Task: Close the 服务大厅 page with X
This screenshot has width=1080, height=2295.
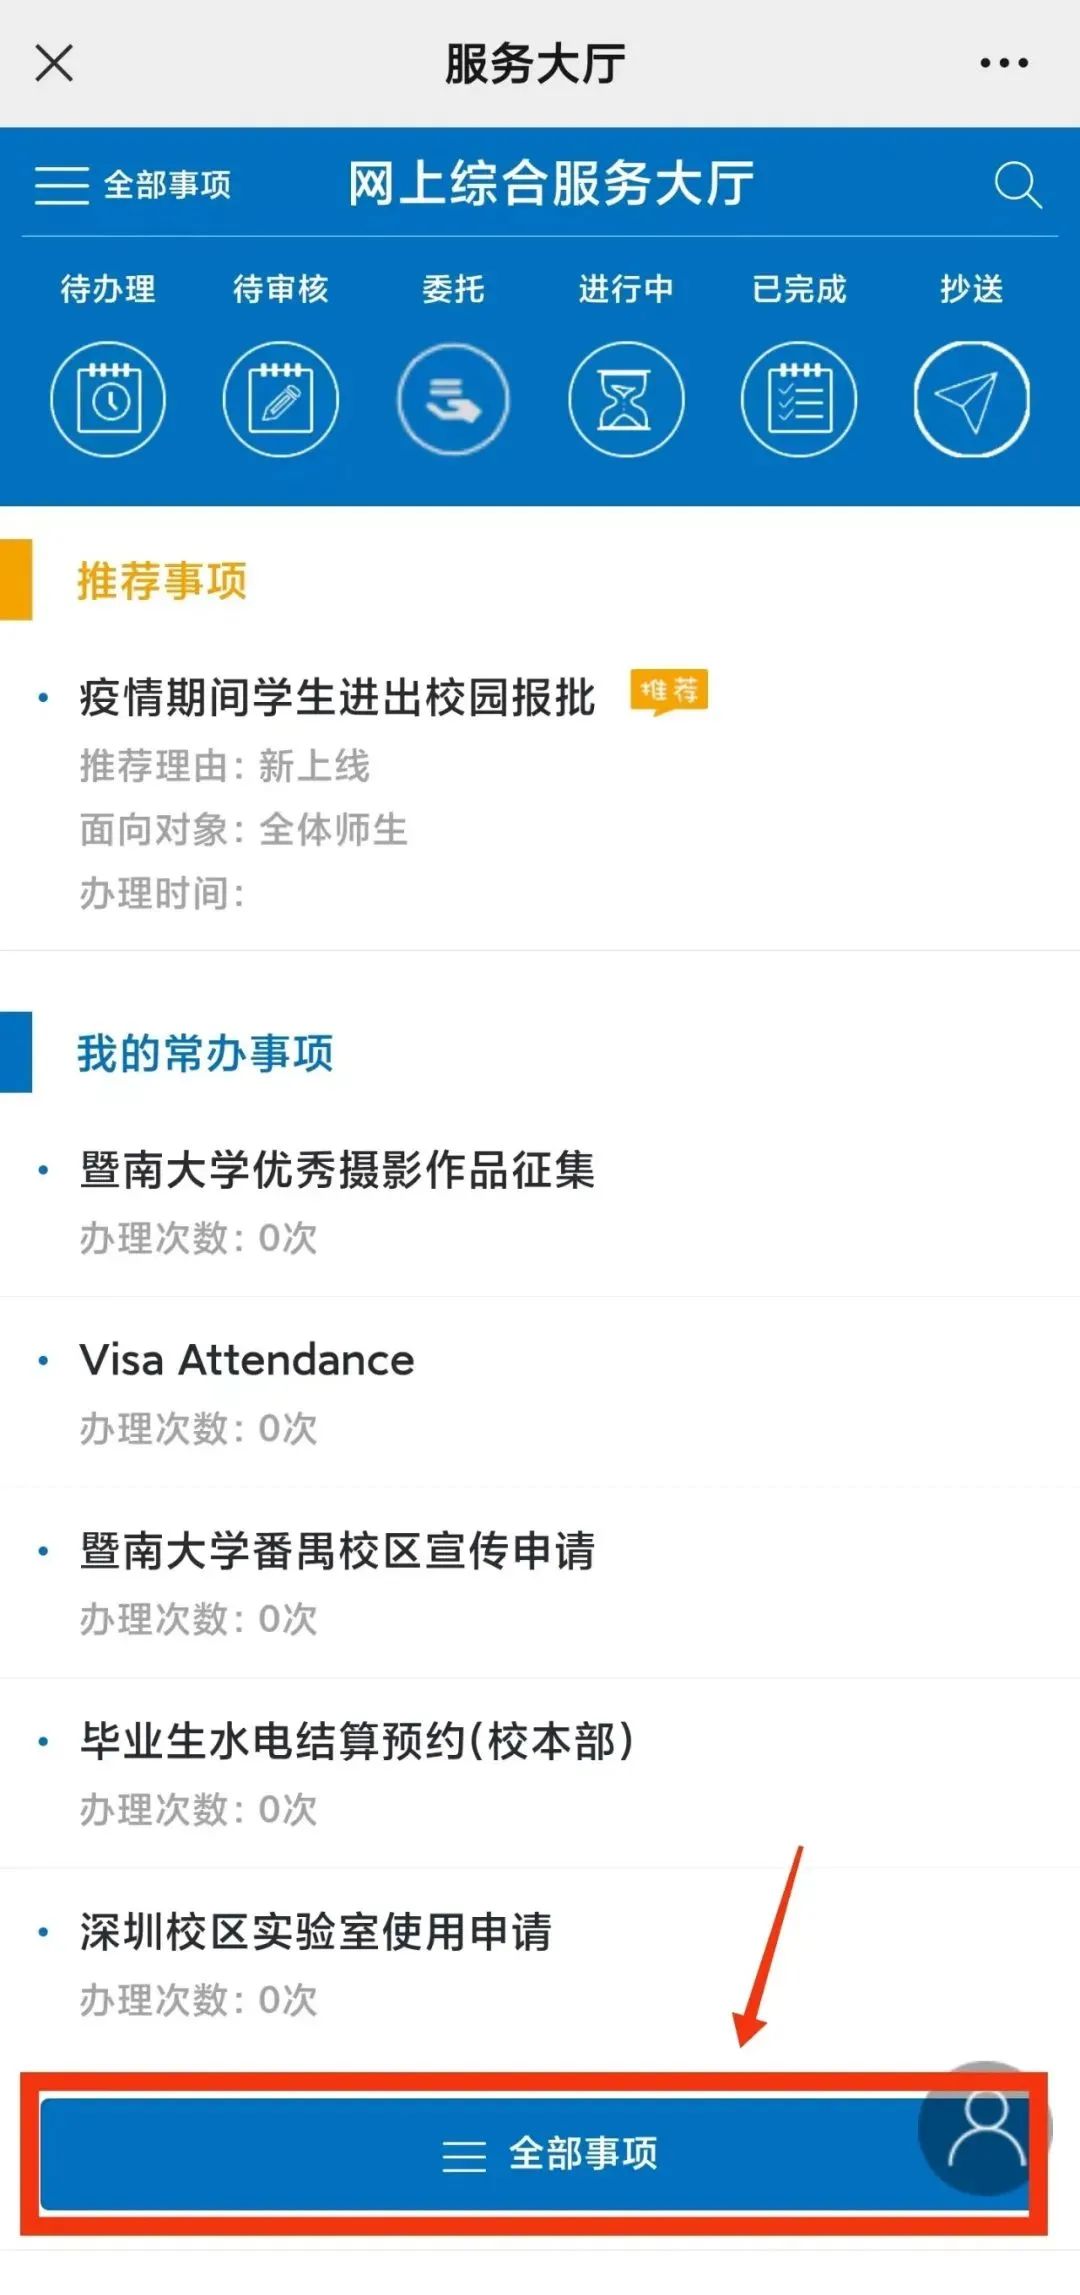Action: 54,63
